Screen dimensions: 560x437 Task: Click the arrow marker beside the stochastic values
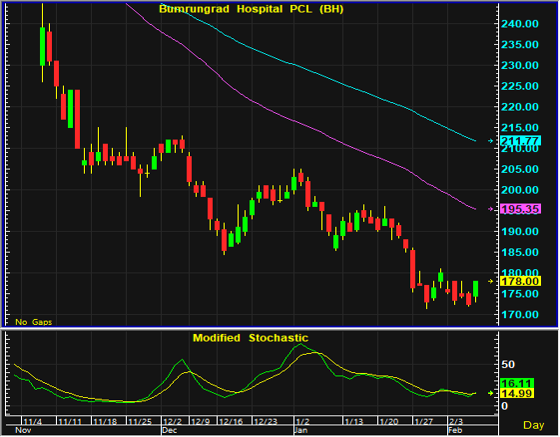491,393
